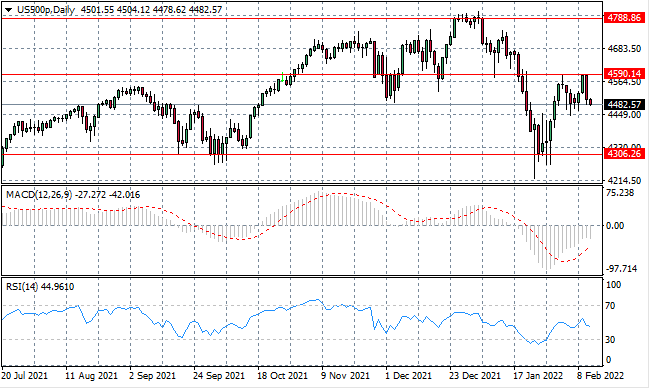Viewport: 649px width, 388px height.
Task: Click the RSI 70 overbought level label
Action: [610, 306]
